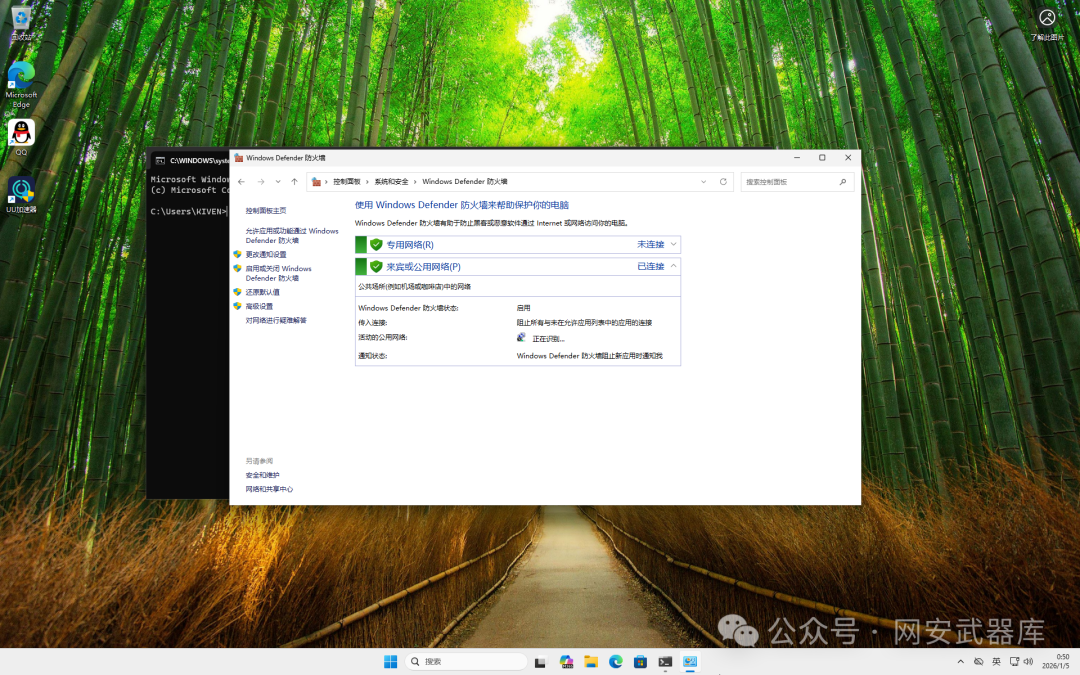This screenshot has width=1080, height=675.
Task: Click the chevron before 控制面板 breadcrumb
Action: tap(326, 182)
